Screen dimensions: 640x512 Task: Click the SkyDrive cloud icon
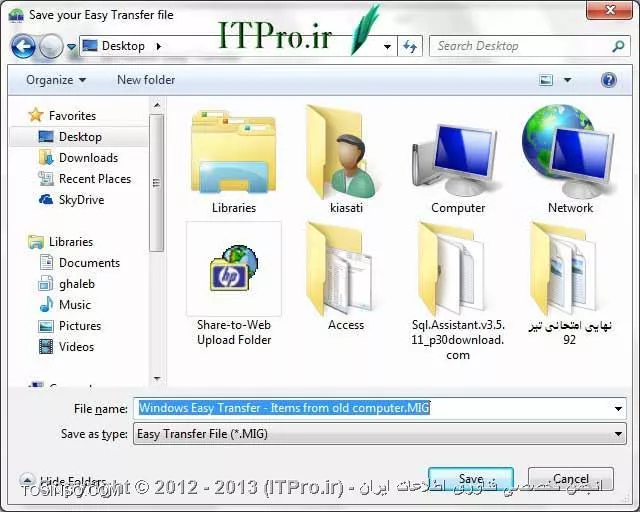(46, 200)
